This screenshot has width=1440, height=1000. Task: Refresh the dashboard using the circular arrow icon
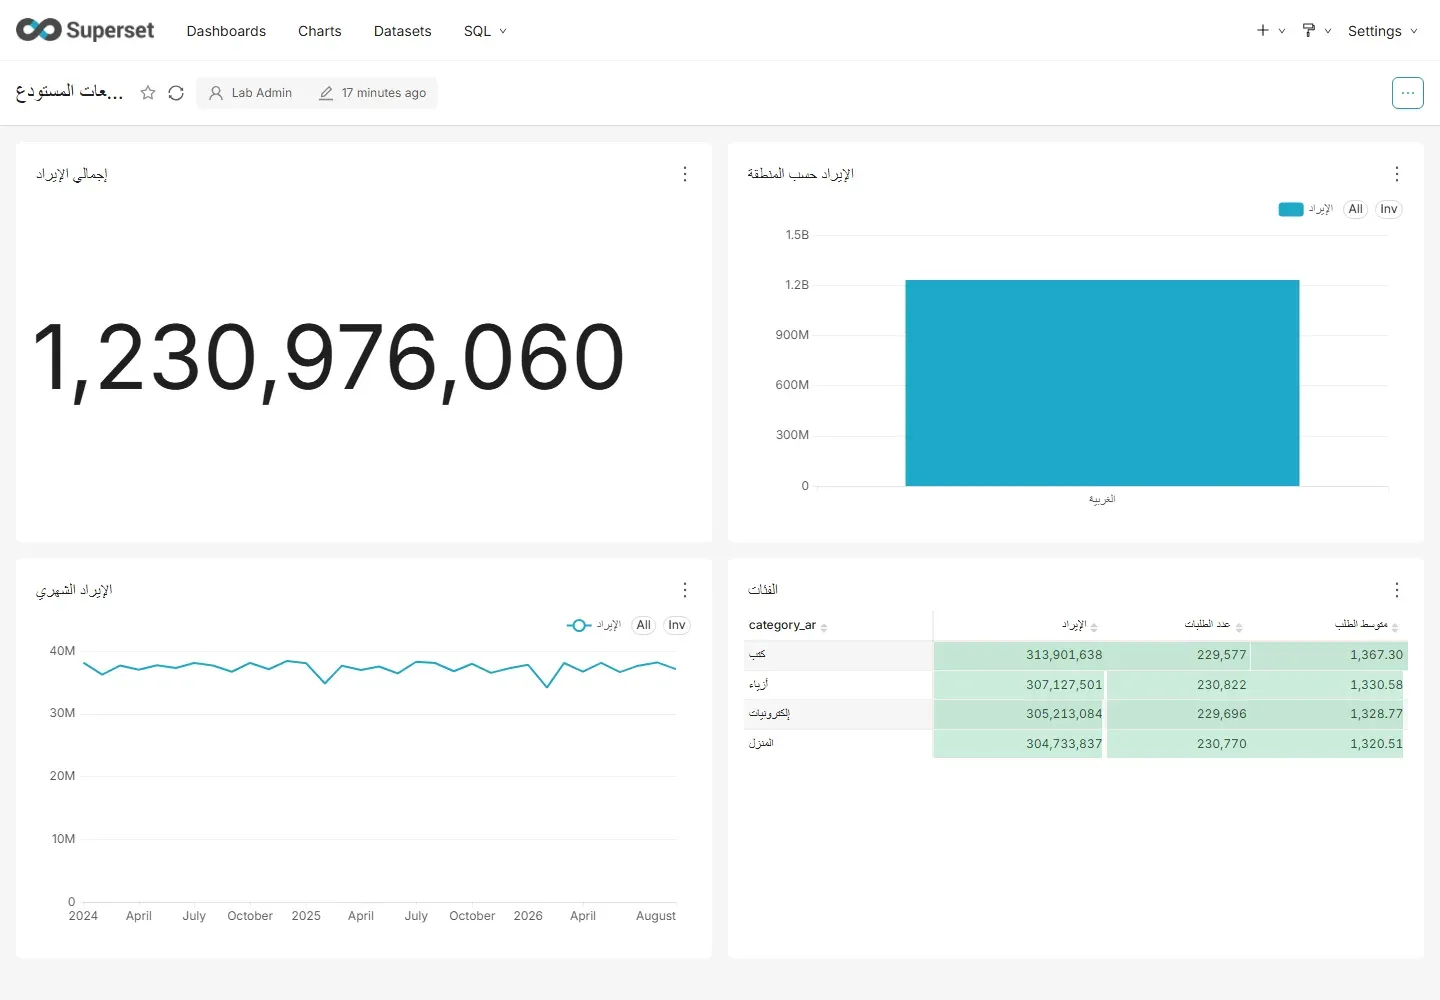click(x=176, y=93)
